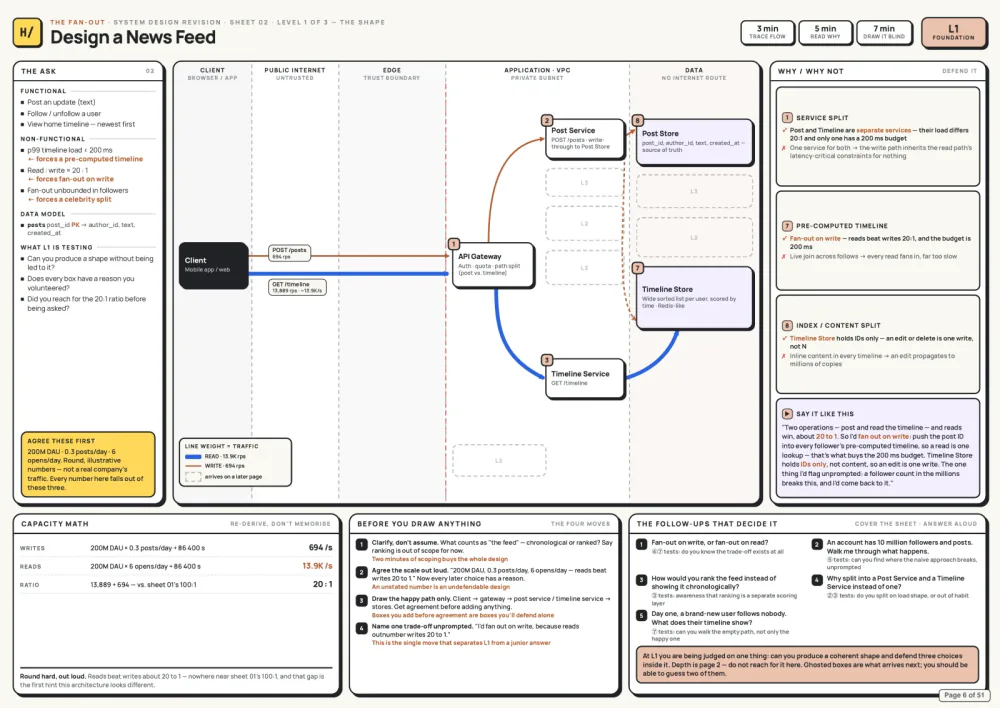This screenshot has width=1000, height=708.
Task: Click the Data column header
Action: 694,74
